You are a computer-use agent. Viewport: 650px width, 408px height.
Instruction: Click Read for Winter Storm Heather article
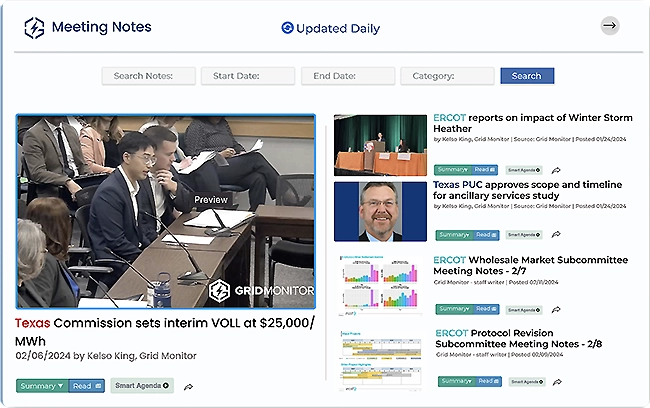485,170
